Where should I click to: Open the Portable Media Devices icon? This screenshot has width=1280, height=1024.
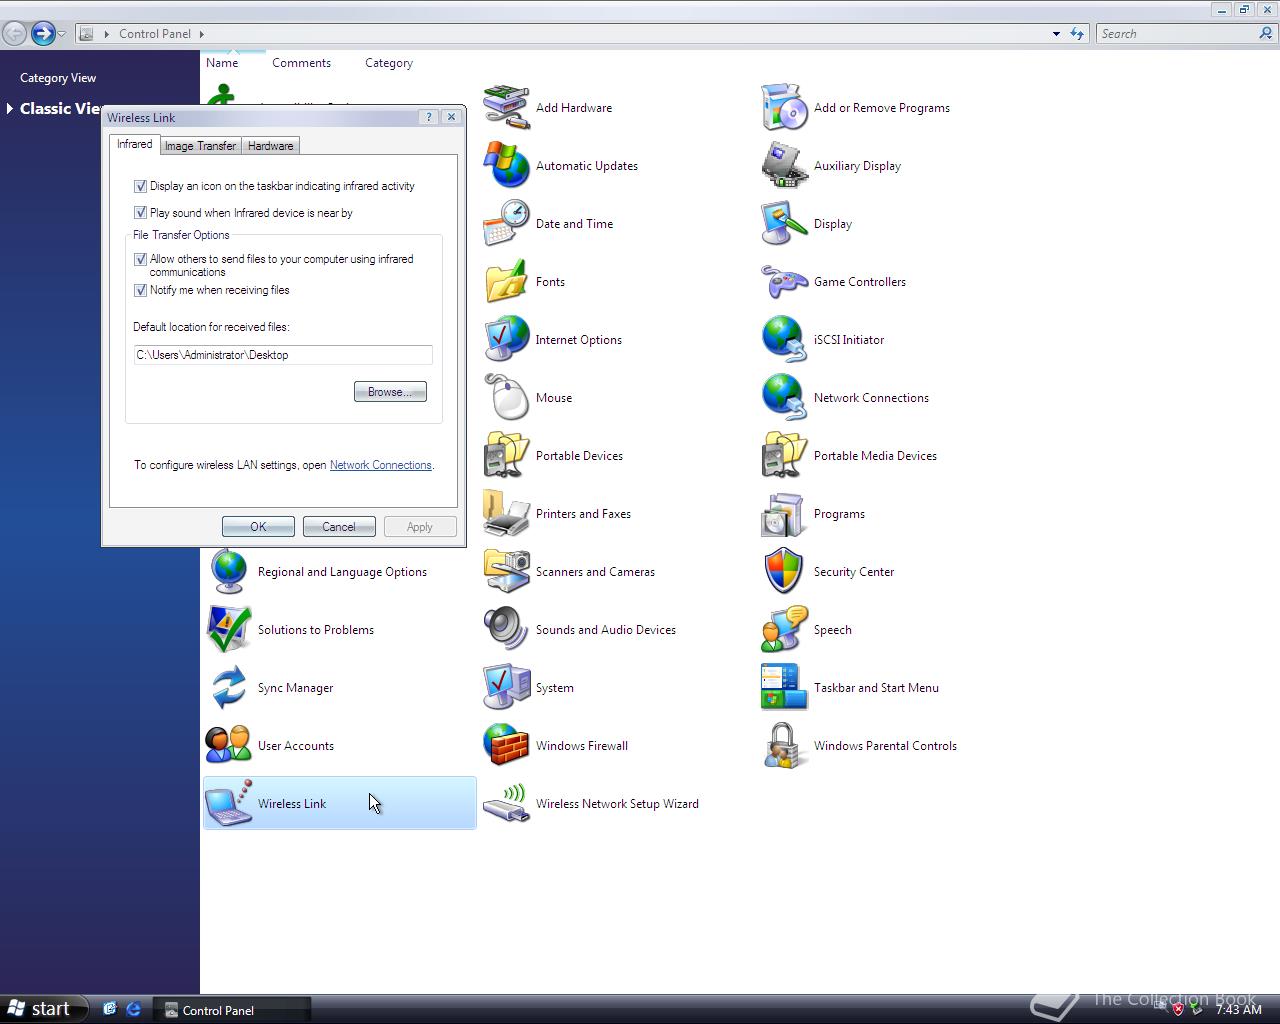tap(784, 456)
